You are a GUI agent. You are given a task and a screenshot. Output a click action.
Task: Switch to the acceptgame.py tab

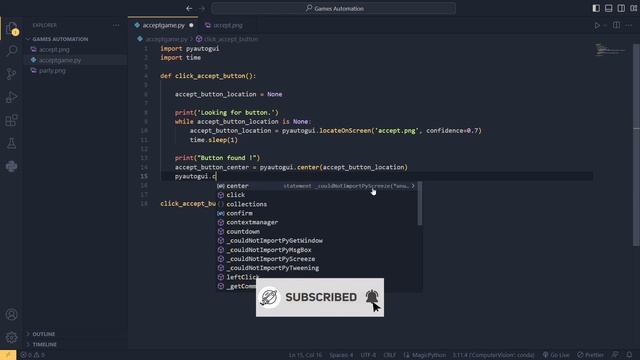[x=163, y=25]
